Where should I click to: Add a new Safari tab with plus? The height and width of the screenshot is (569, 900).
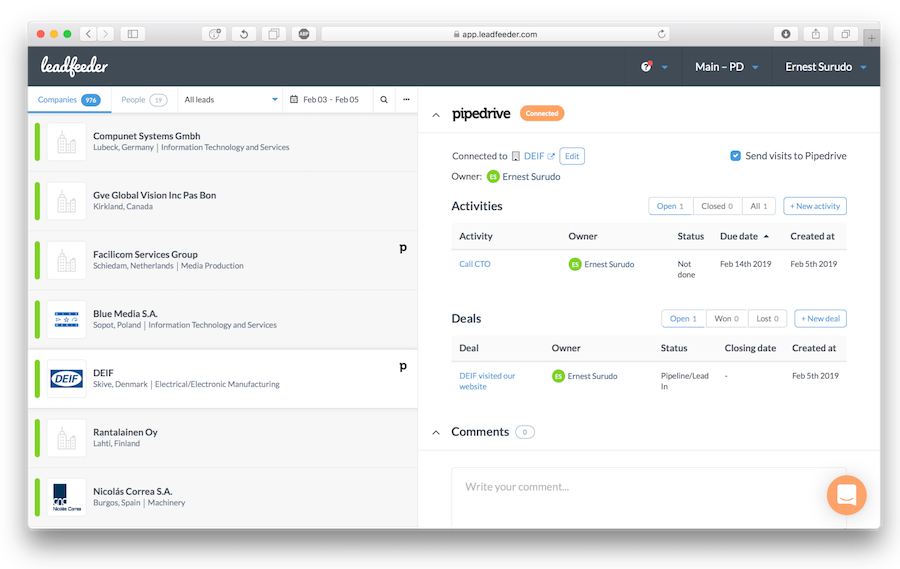coord(871,38)
